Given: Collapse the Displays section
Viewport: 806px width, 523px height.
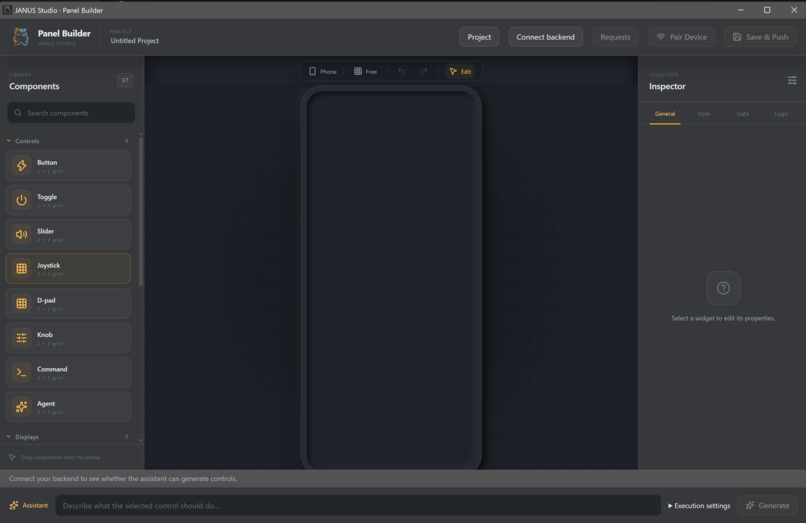Looking at the screenshot, I should click(9, 437).
